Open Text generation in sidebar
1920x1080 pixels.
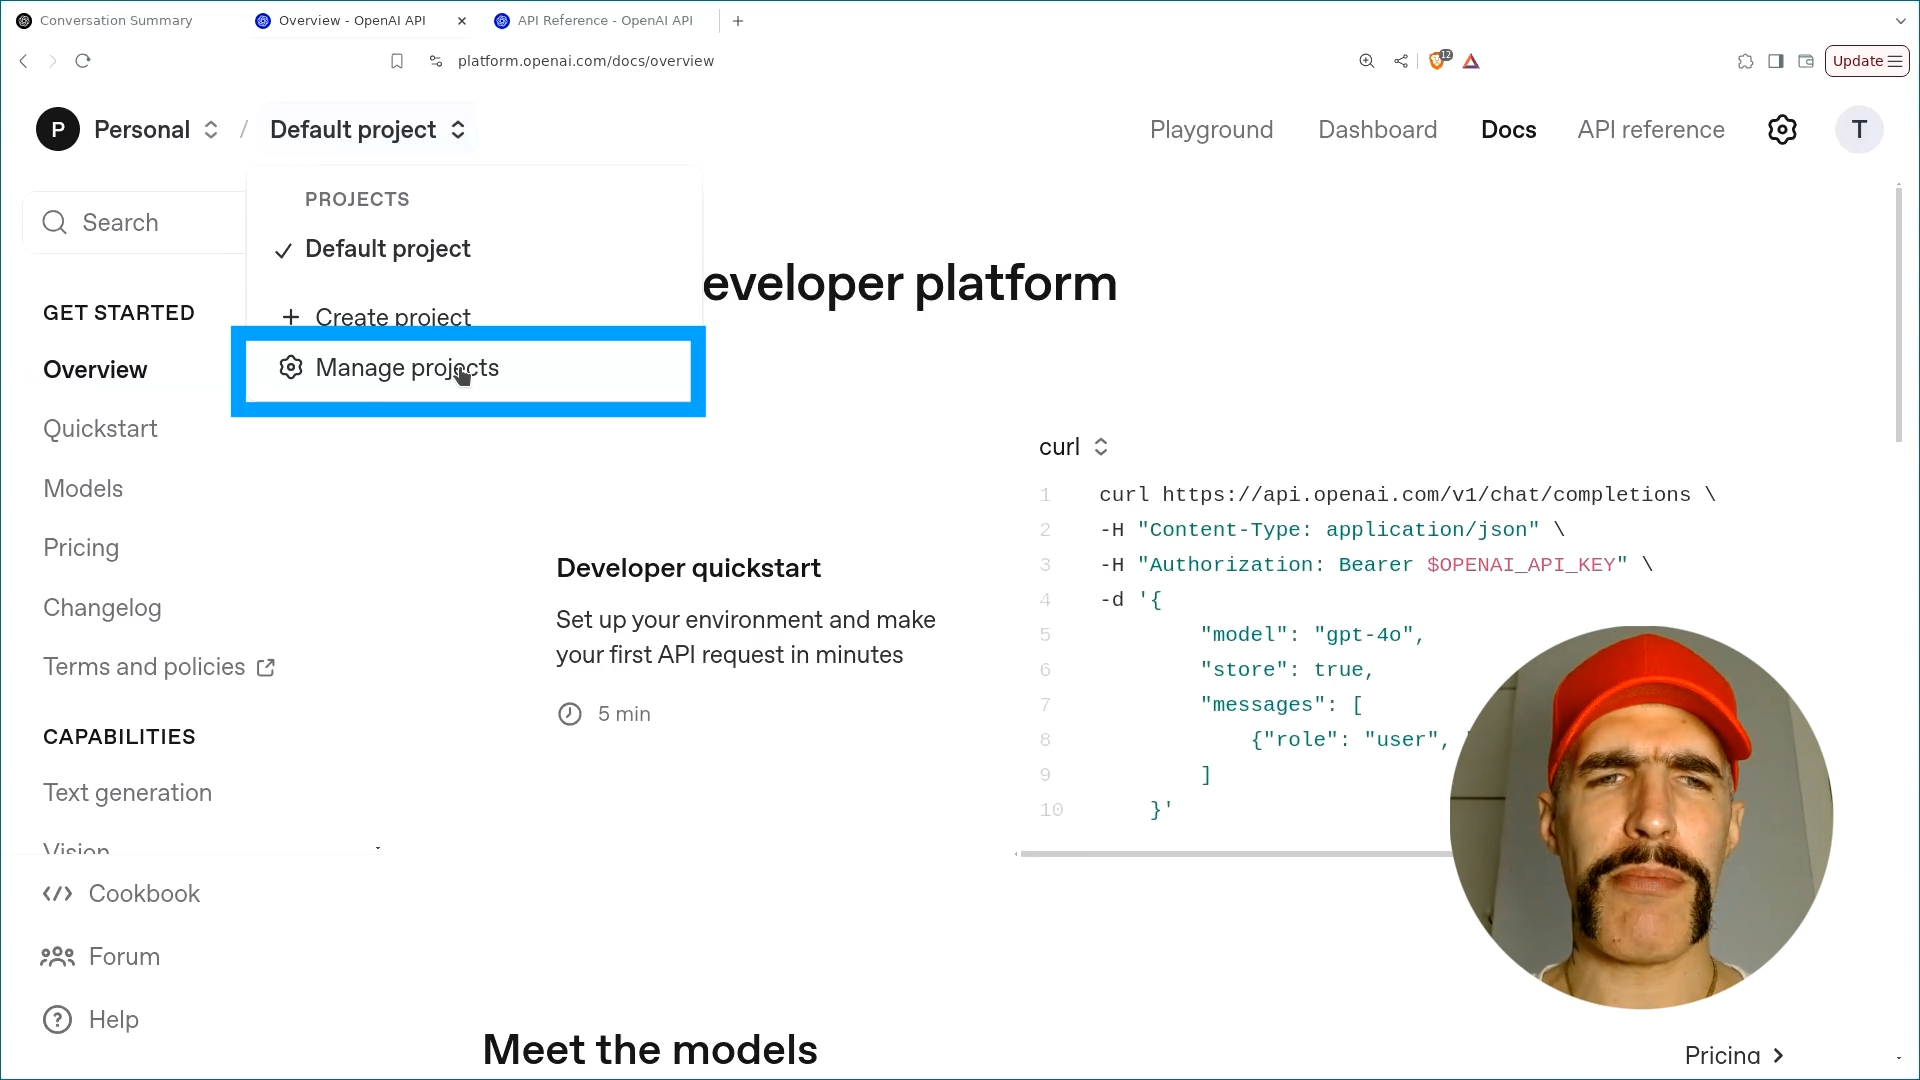click(x=127, y=793)
